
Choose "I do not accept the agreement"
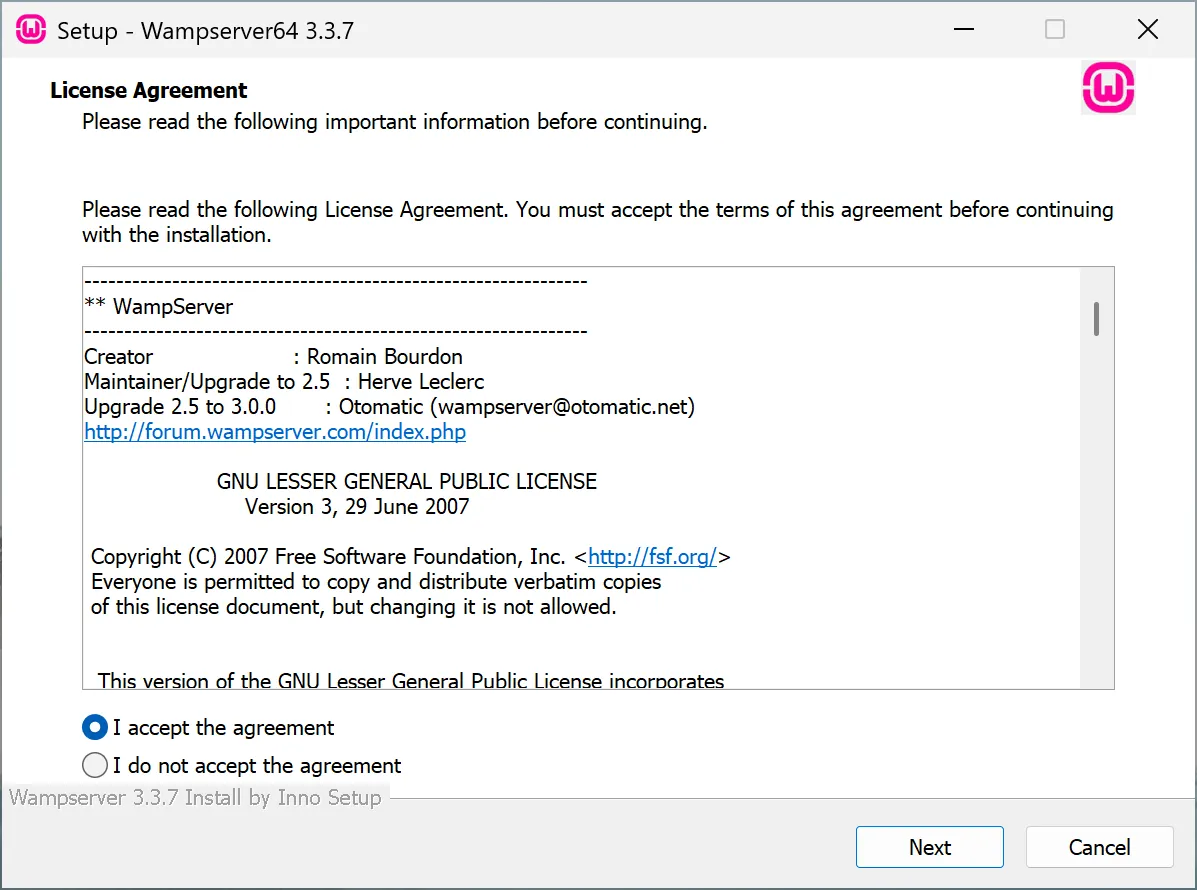[x=95, y=766]
